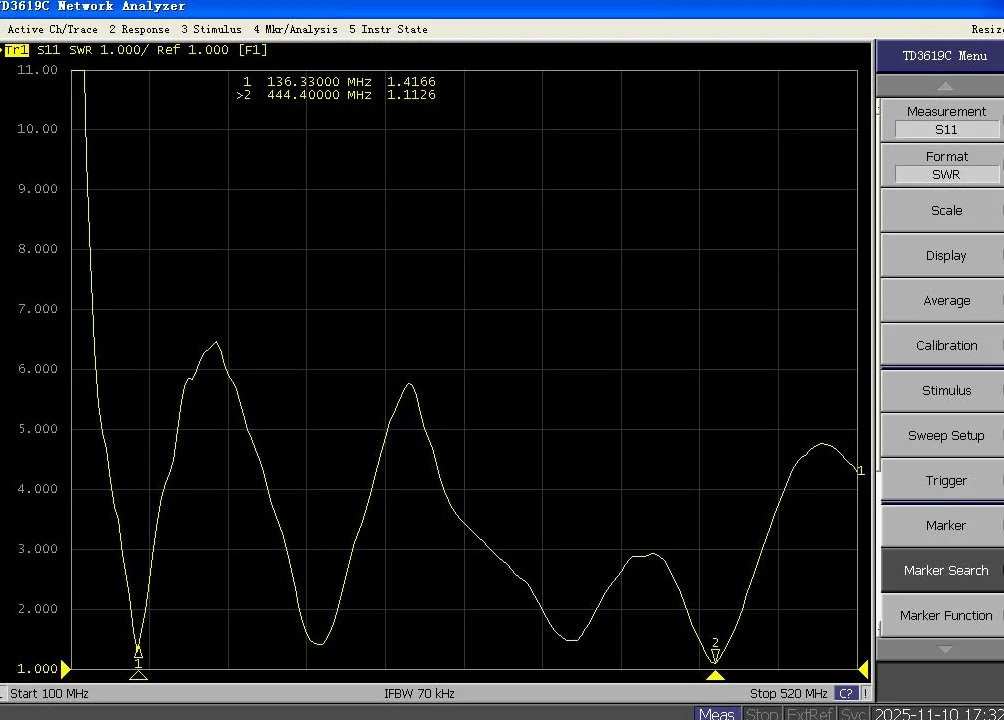Click the IFBW 70 kHz readout
The image size is (1004, 720).
[419, 693]
